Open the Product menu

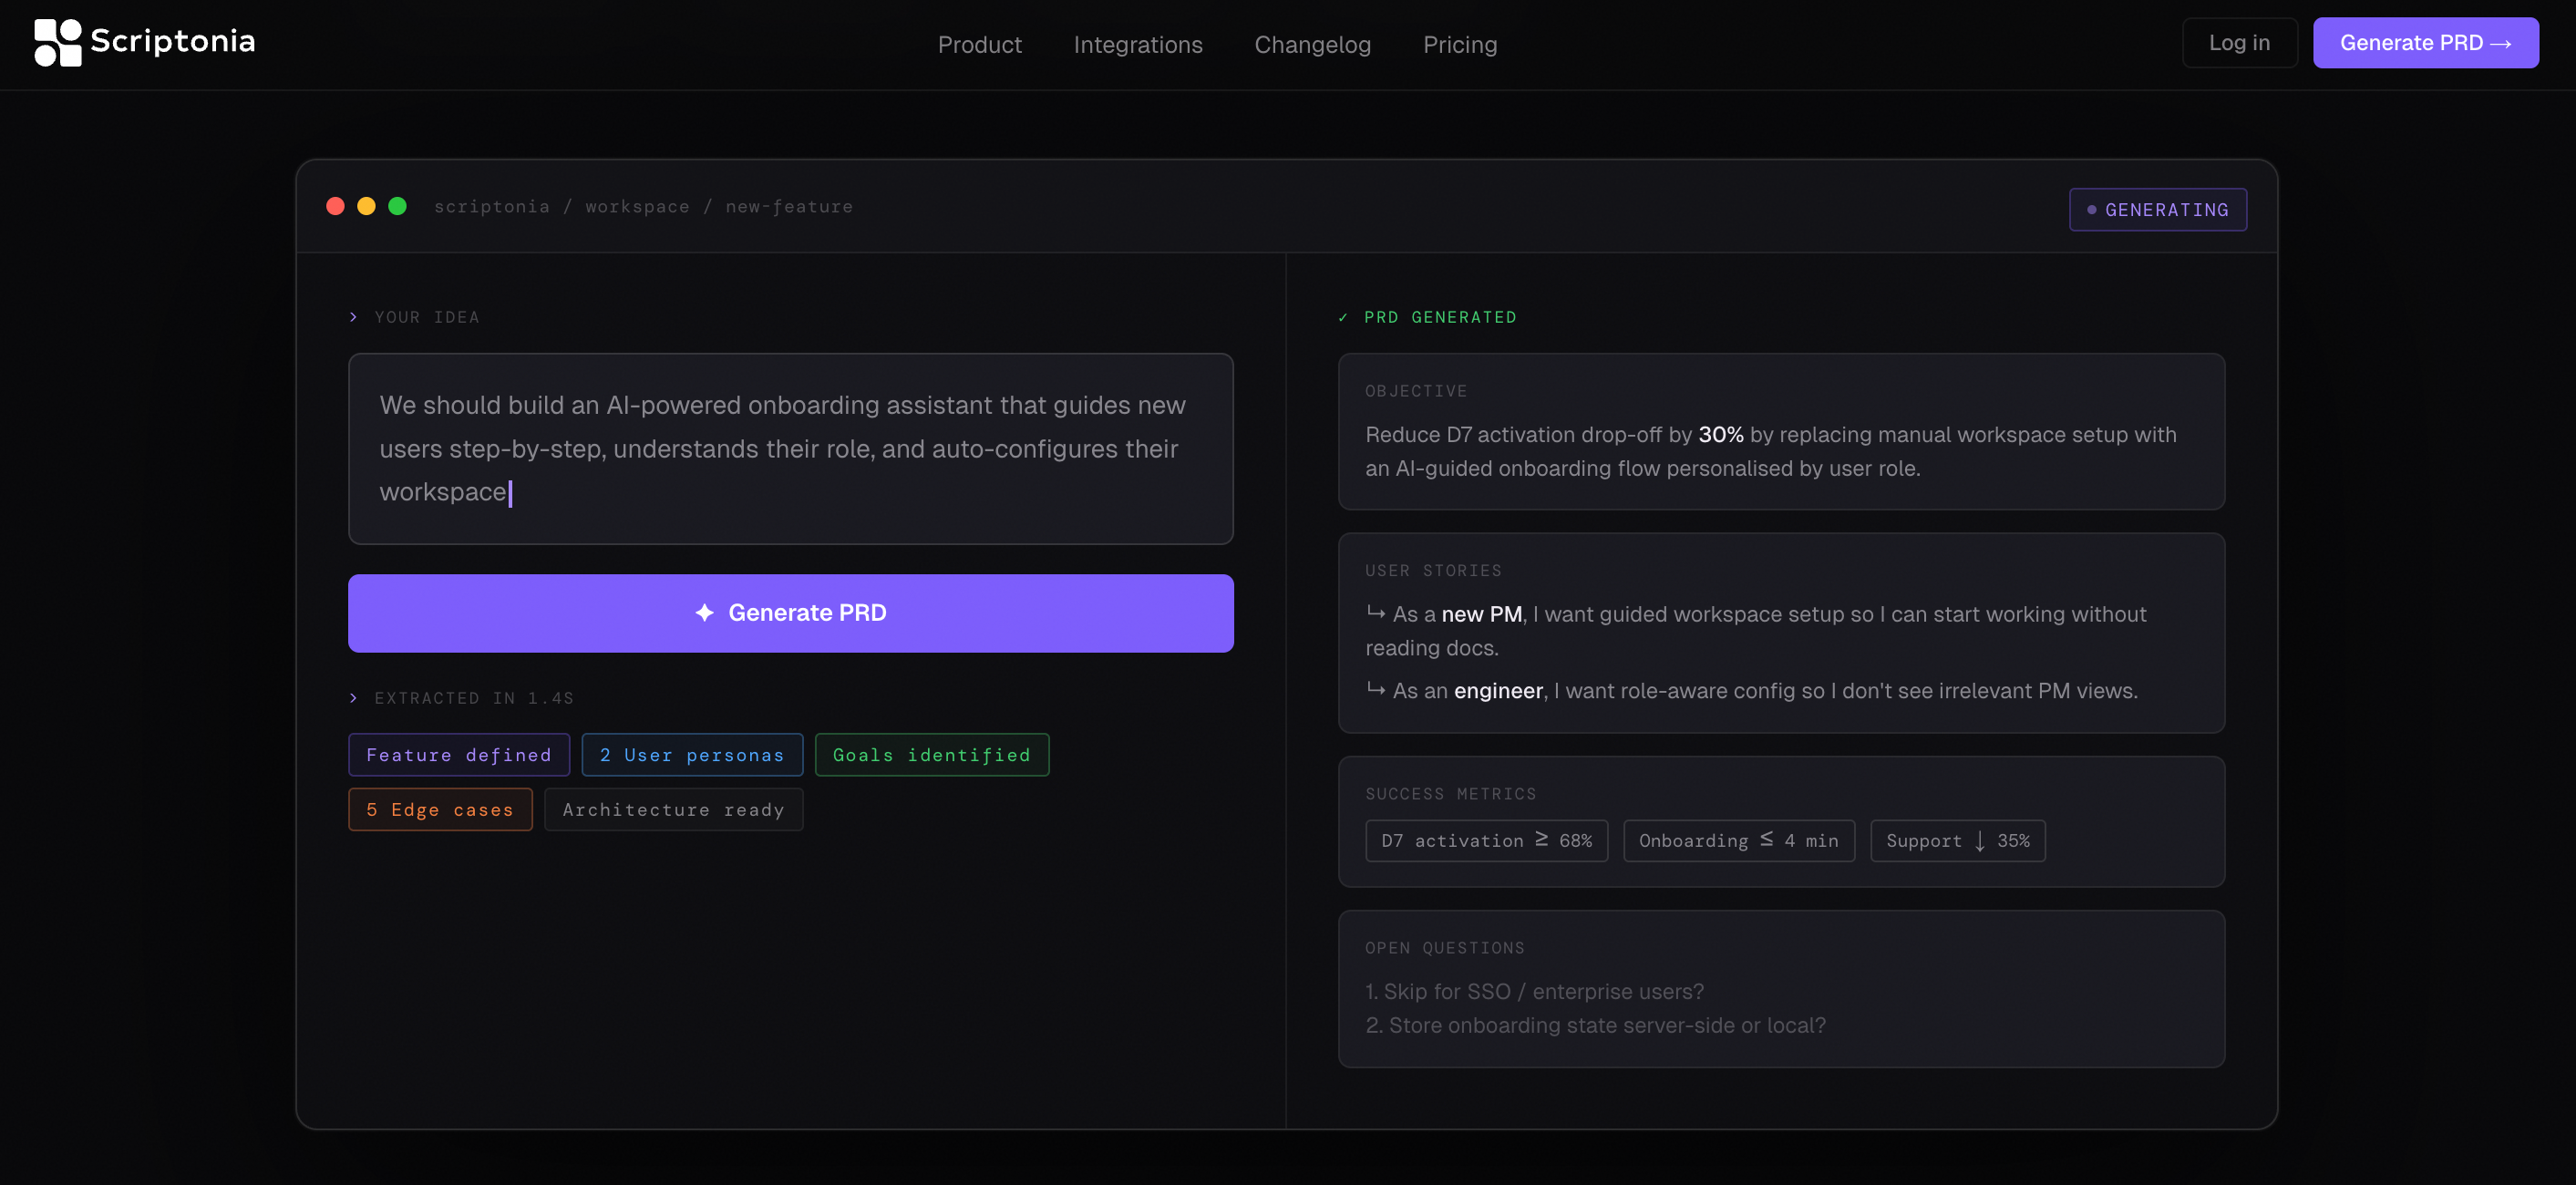tap(979, 45)
